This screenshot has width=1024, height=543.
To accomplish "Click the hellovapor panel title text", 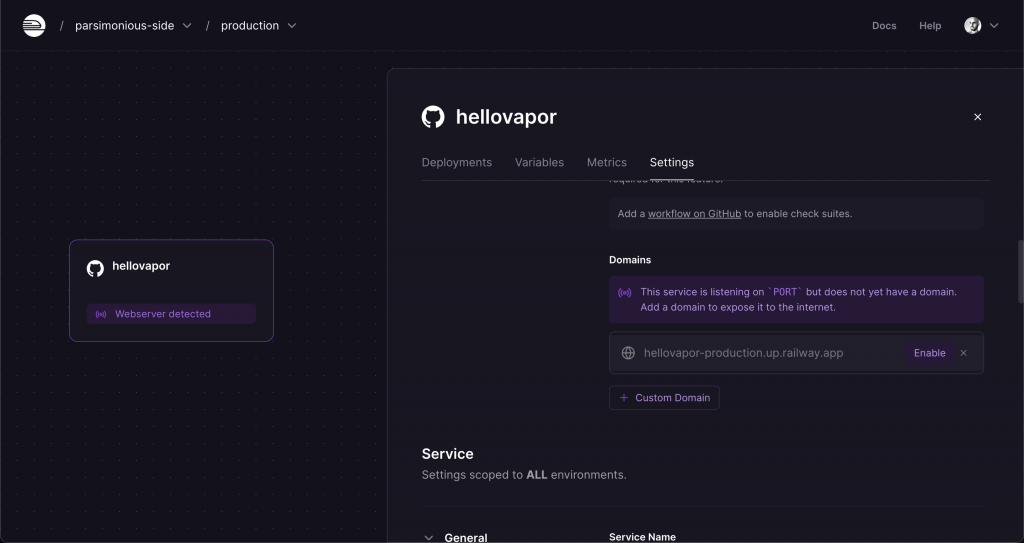I will click(506, 117).
